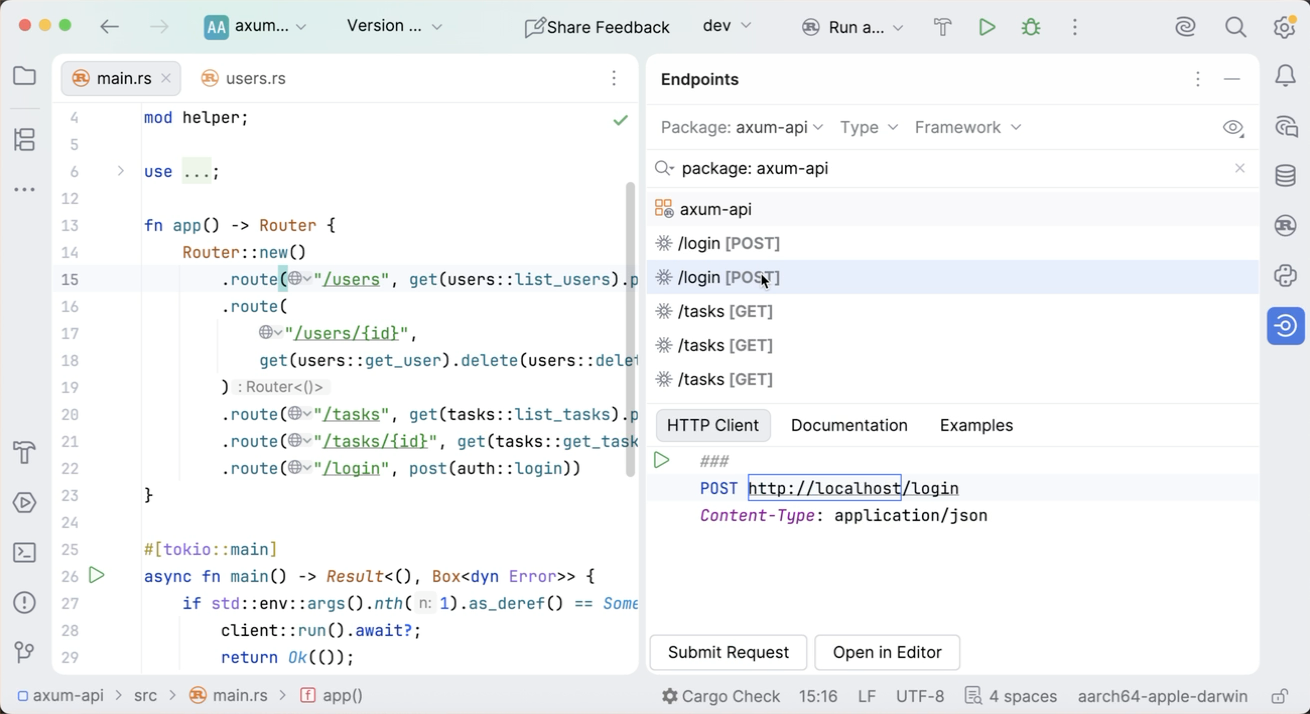Toggle read-only lock icon in status bar
This screenshot has width=1310, height=714.
pyautogui.click(x=1279, y=696)
